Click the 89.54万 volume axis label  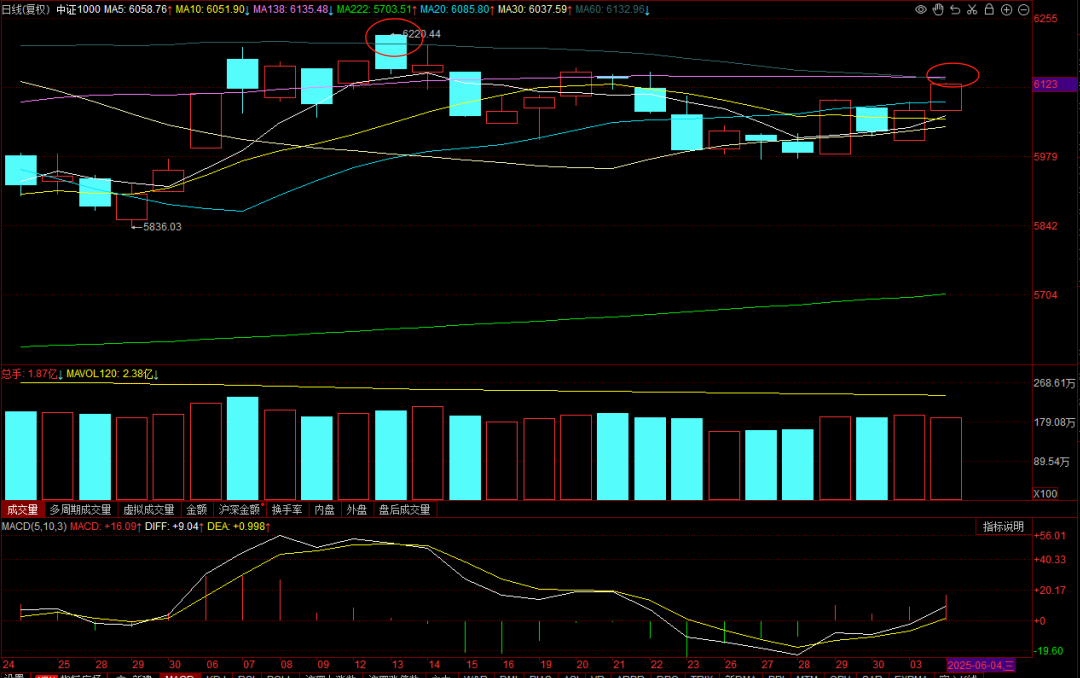[1052, 462]
